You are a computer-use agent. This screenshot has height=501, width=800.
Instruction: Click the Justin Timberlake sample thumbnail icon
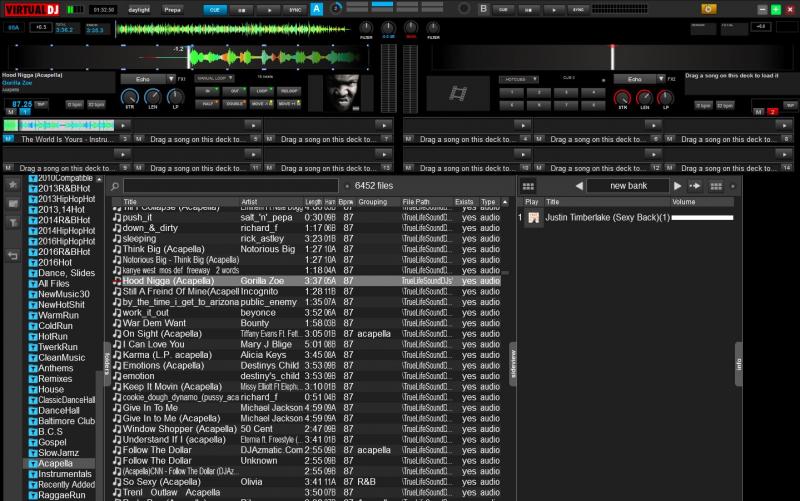[x=534, y=218]
